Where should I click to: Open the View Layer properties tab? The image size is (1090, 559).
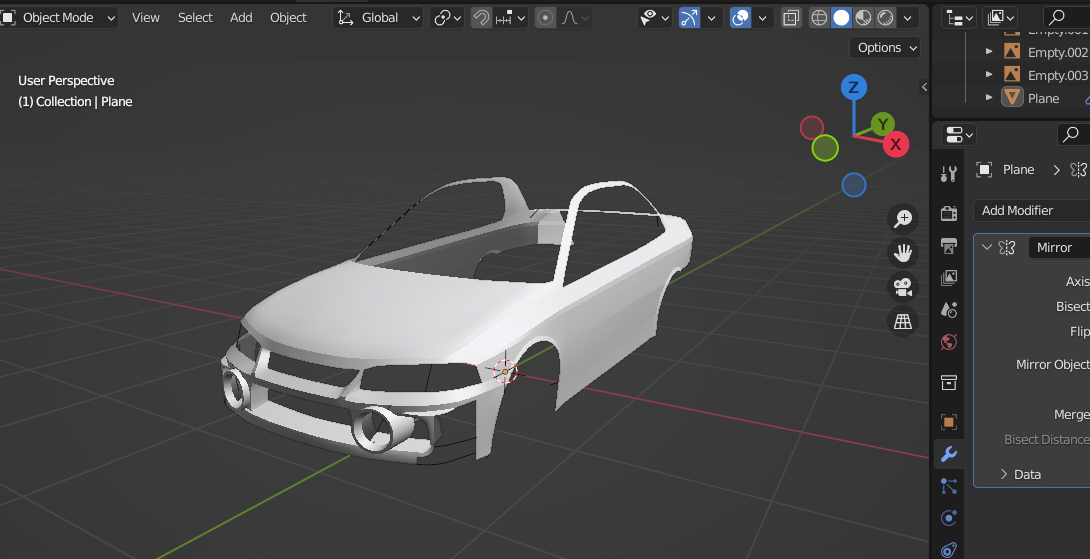coord(949,278)
